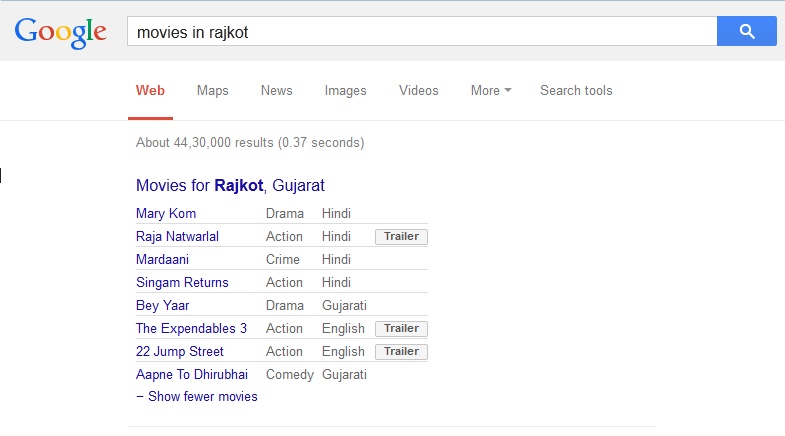Play The Expendables 3 Trailer
This screenshot has width=785, height=436.
[402, 329]
